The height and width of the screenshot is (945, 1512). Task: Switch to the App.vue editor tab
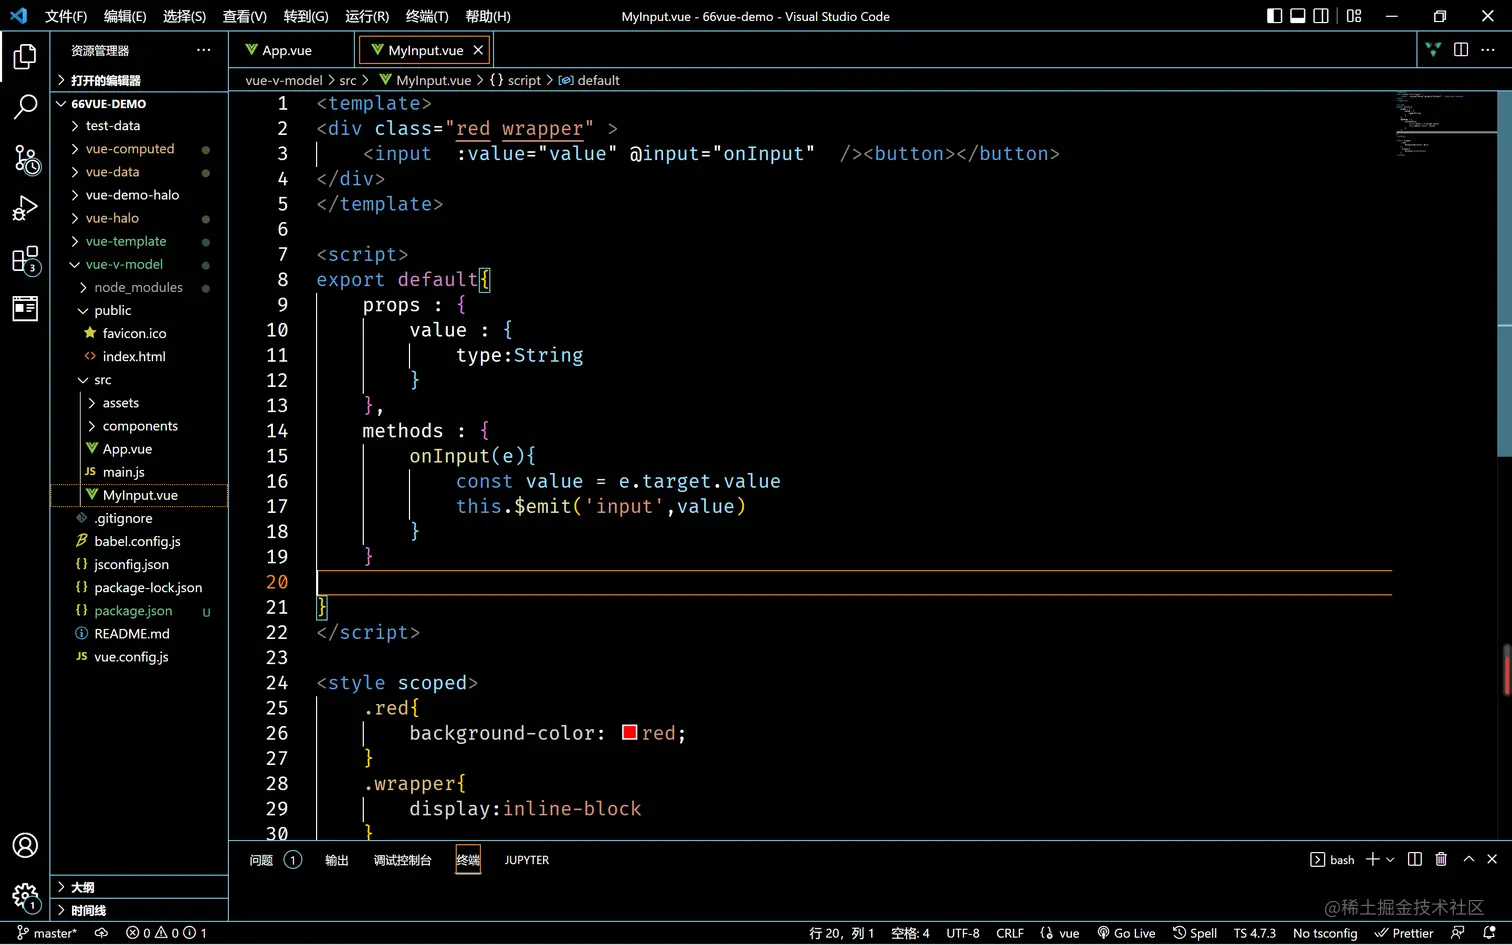tap(287, 50)
